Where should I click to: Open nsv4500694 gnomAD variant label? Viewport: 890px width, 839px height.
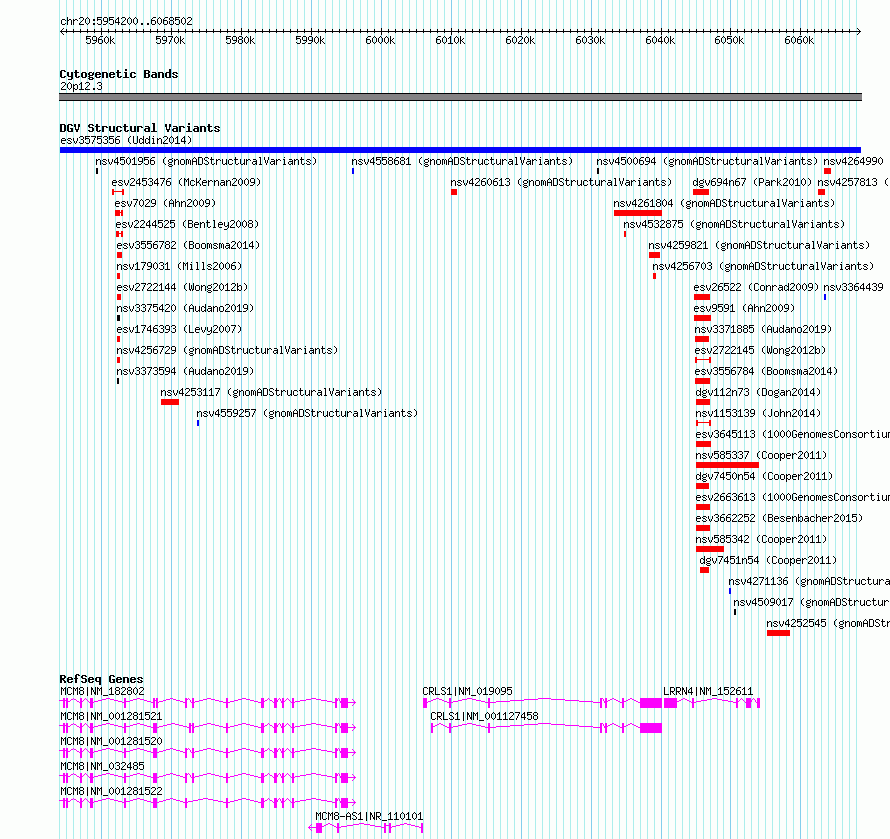tap(707, 161)
